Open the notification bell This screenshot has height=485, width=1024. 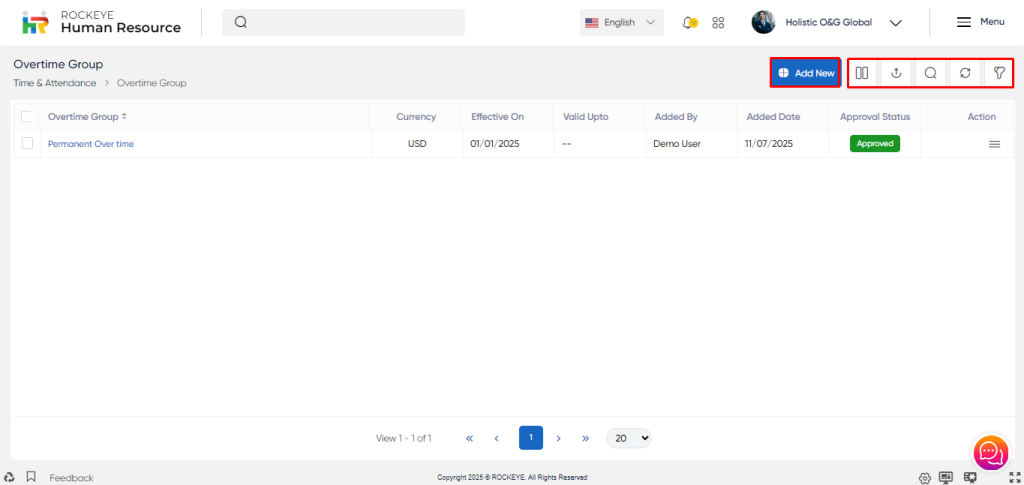[x=689, y=22]
